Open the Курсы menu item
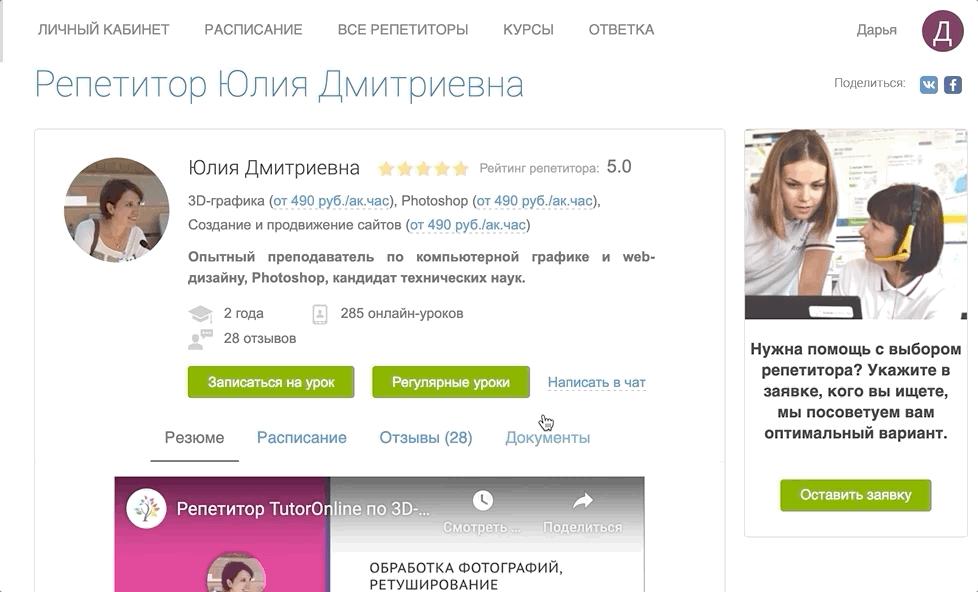The image size is (978, 592). (528, 29)
